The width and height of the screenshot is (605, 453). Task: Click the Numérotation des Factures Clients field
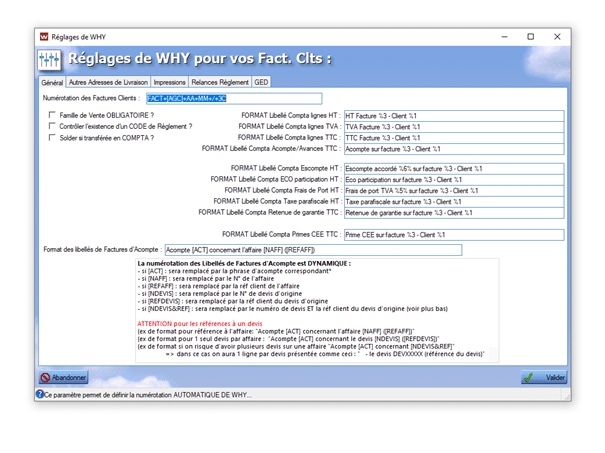[234, 99]
